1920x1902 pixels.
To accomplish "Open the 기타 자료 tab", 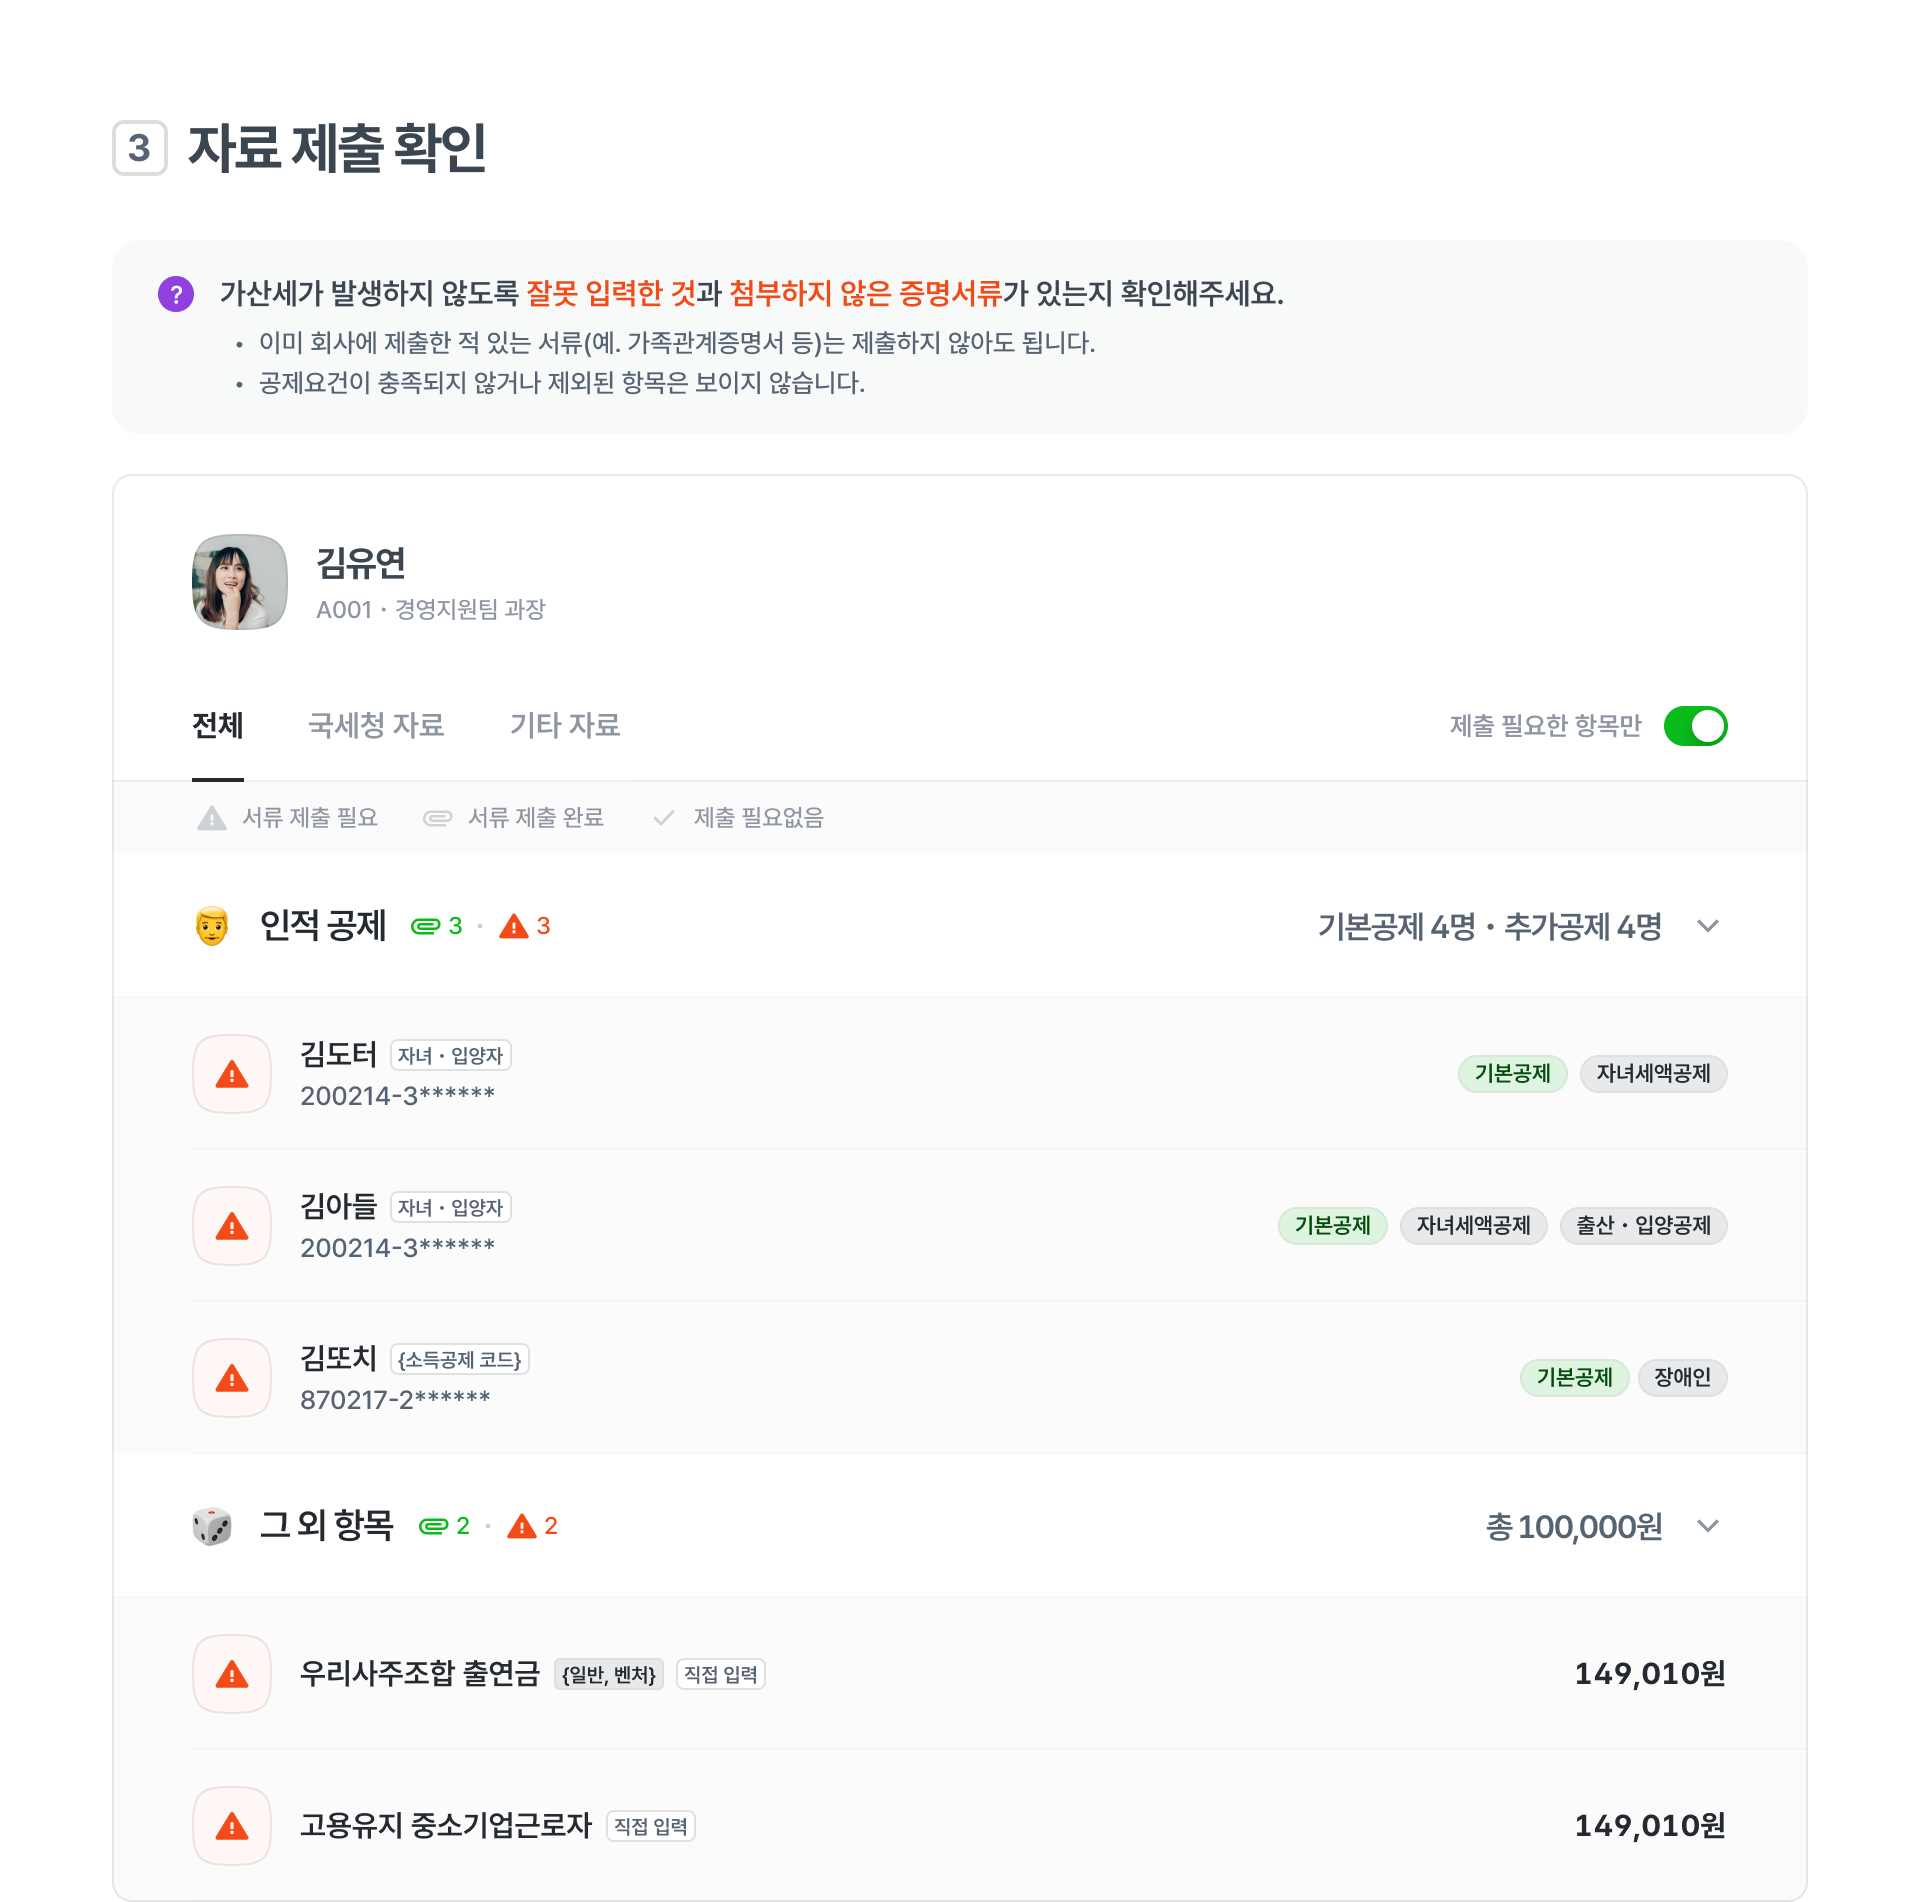I will 565,725.
